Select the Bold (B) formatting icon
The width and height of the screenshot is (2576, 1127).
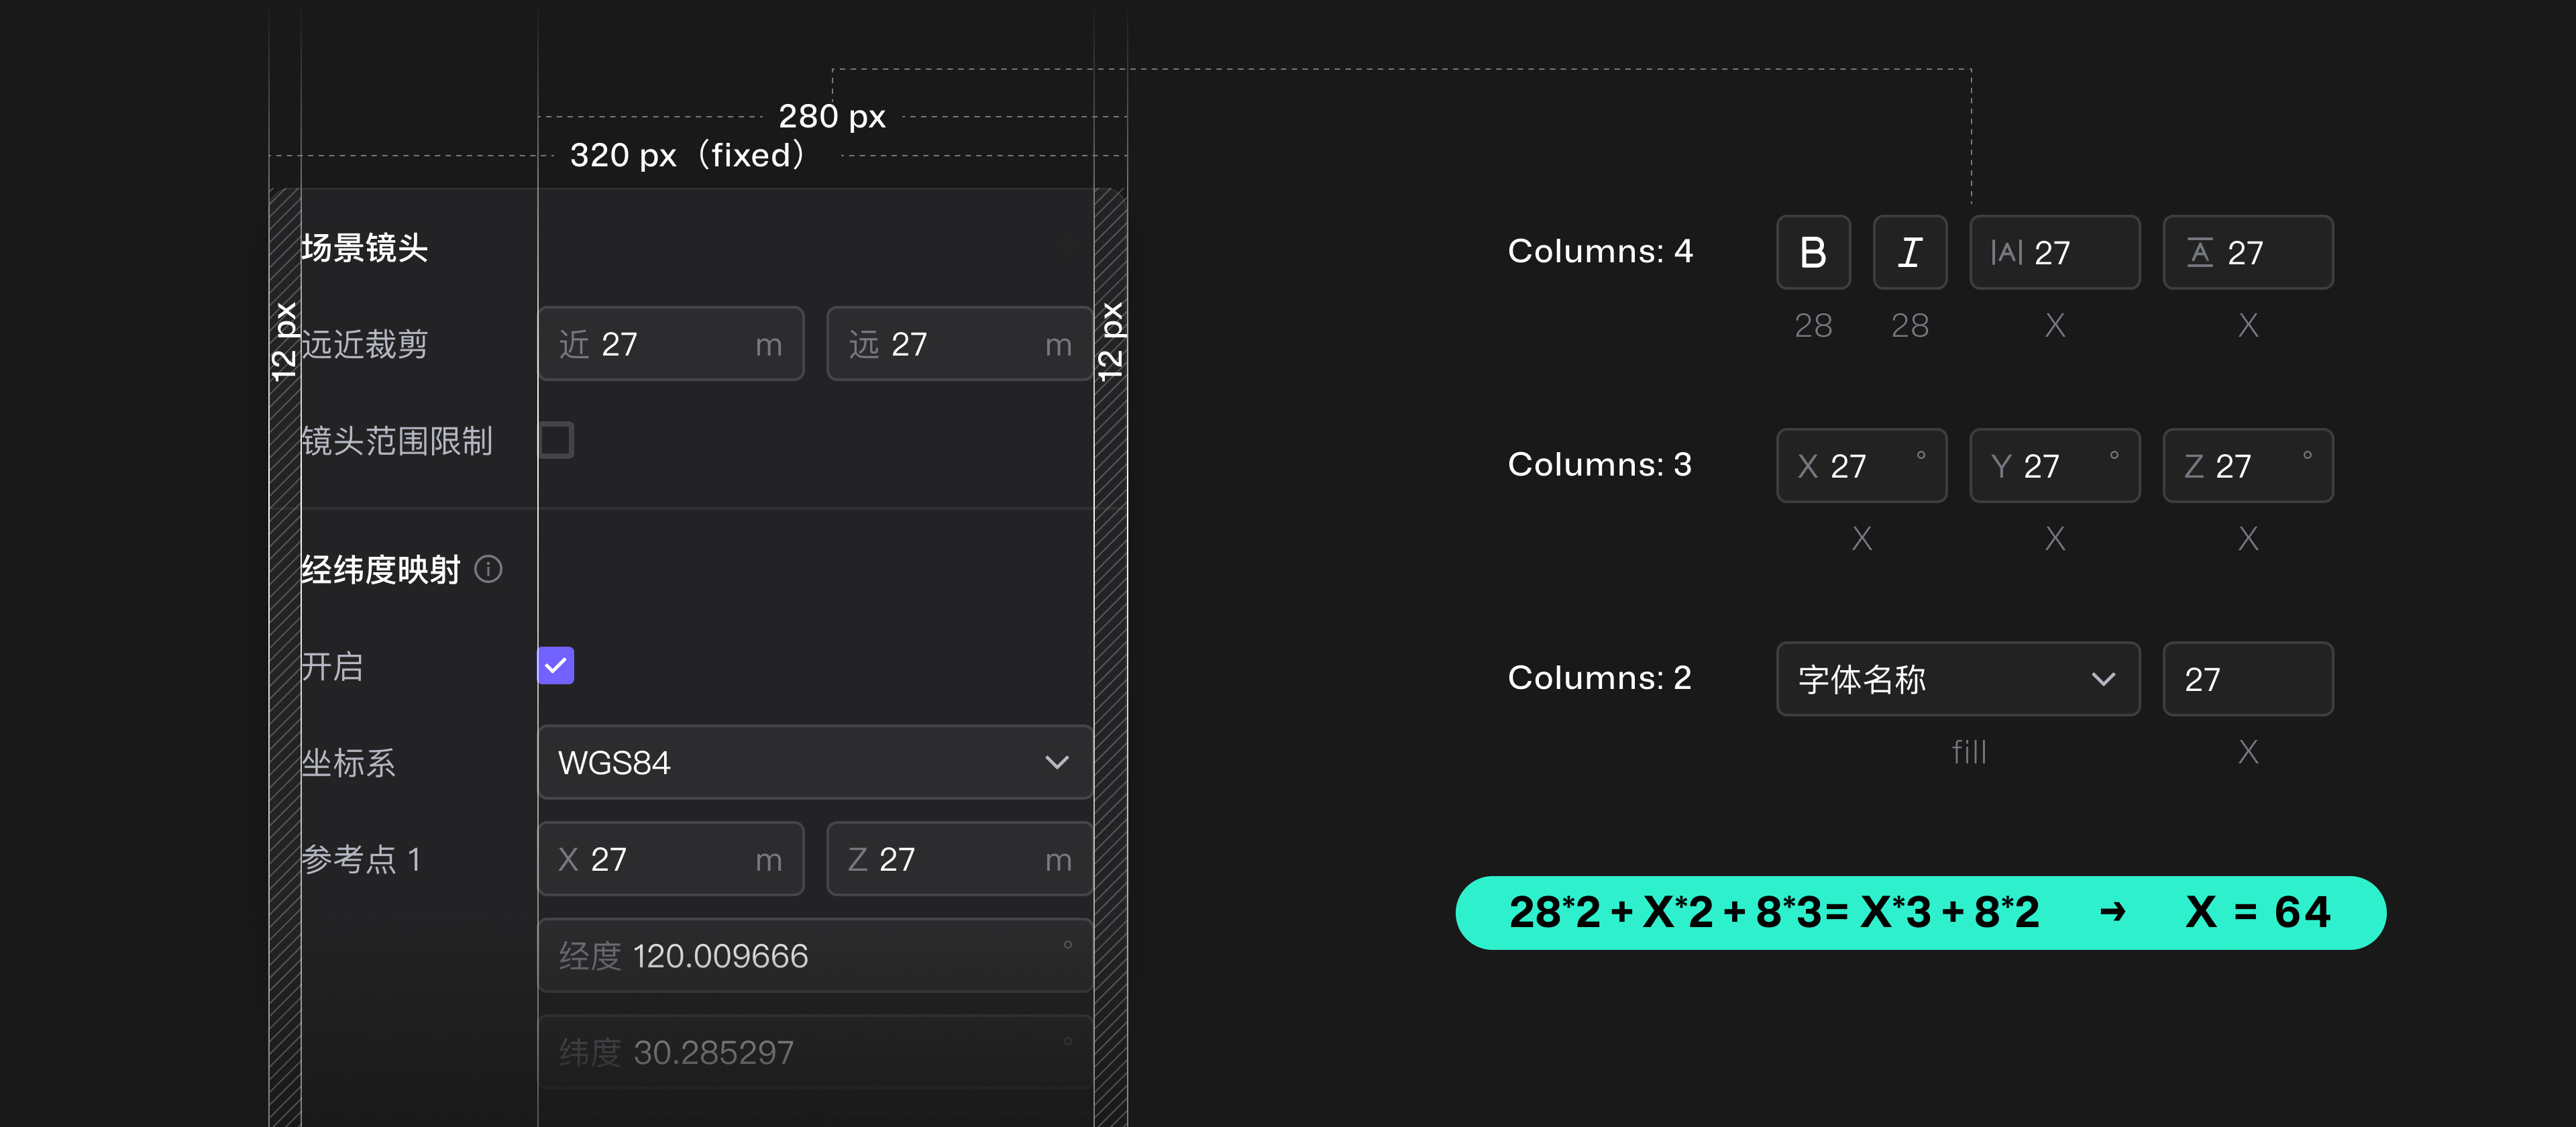[1813, 252]
